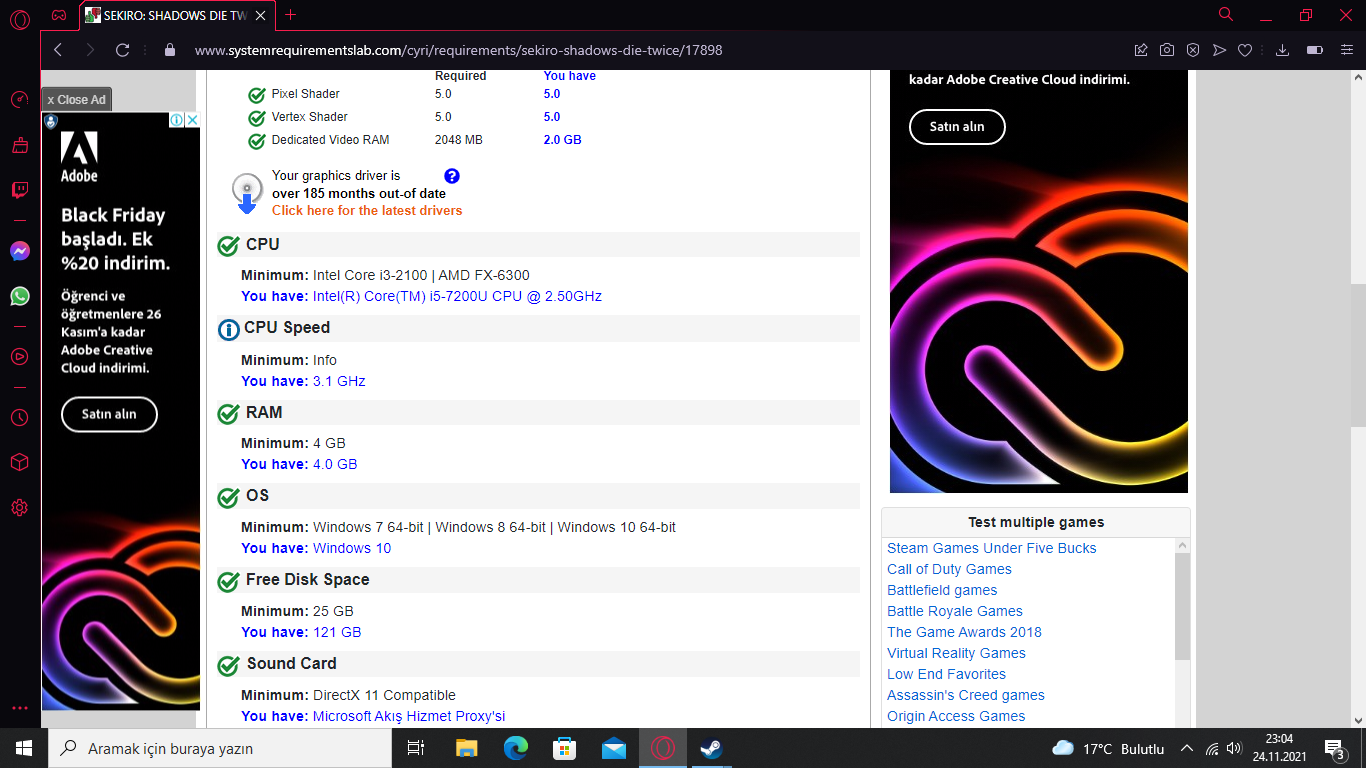Open the 'Origin Access Games' link

956,716
